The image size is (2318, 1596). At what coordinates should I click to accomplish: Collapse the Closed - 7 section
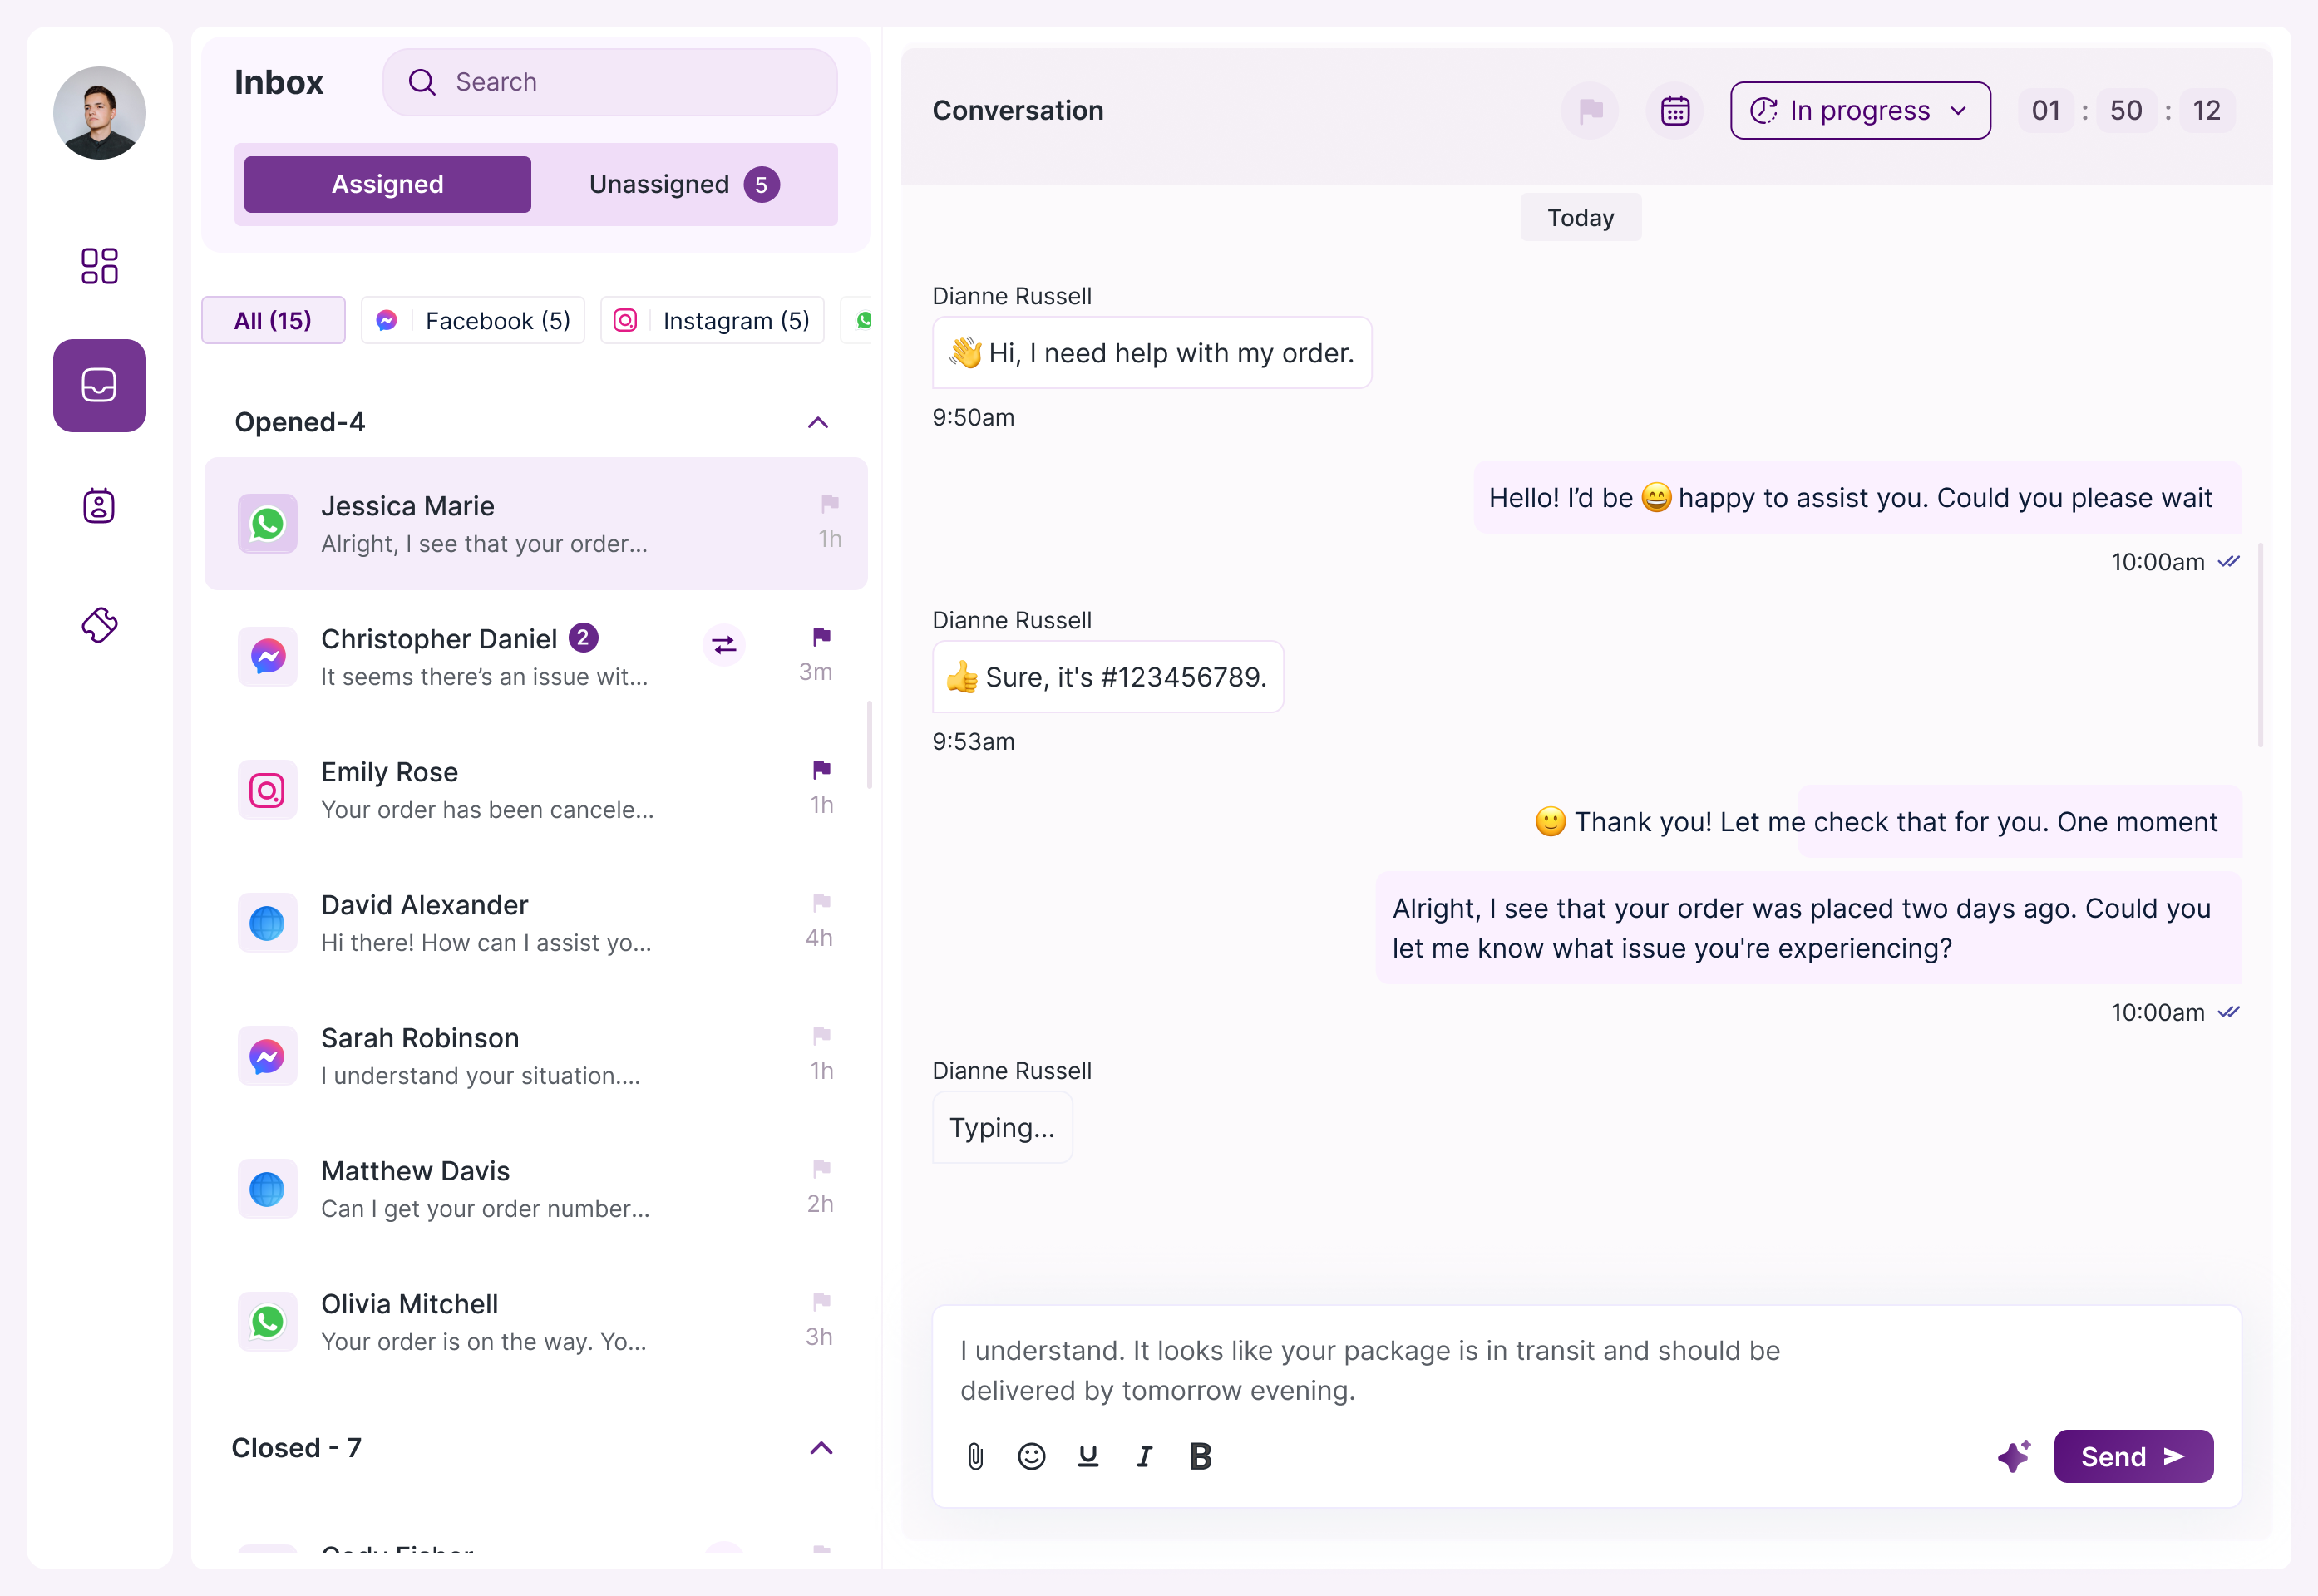pos(821,1448)
